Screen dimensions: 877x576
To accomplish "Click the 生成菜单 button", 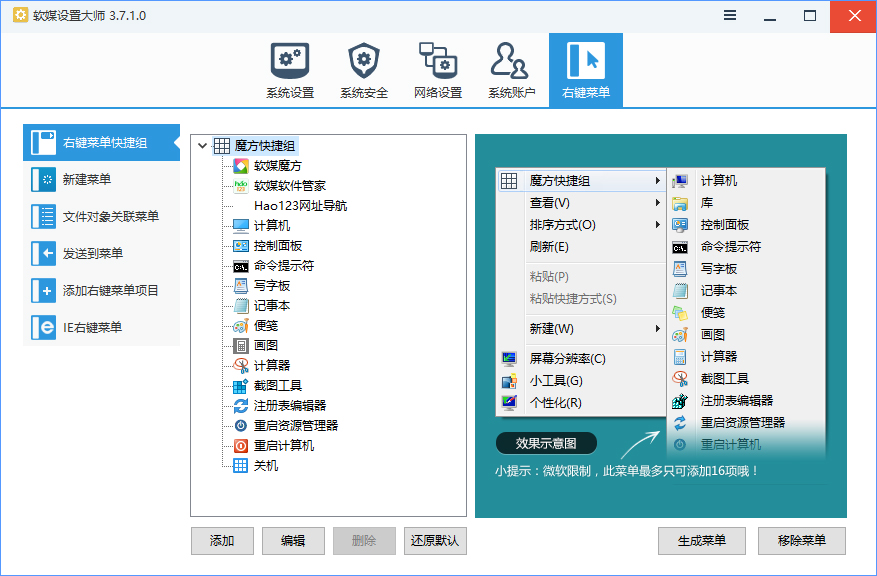I will tap(701, 541).
